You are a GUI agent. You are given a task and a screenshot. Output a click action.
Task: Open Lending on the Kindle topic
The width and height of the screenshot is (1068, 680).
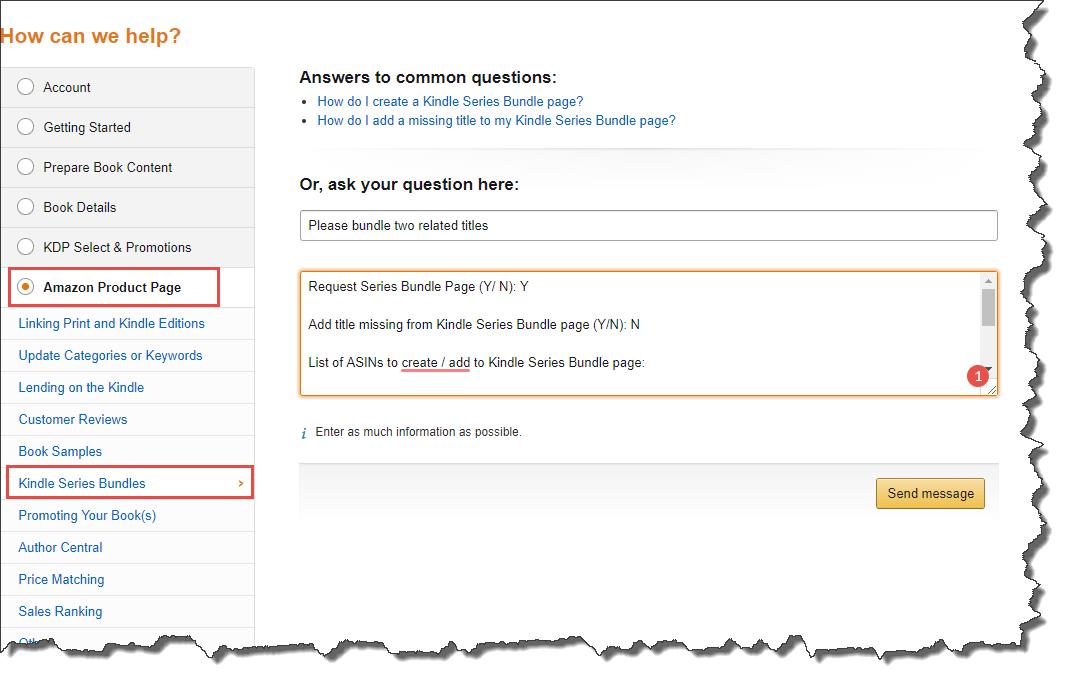pos(81,388)
